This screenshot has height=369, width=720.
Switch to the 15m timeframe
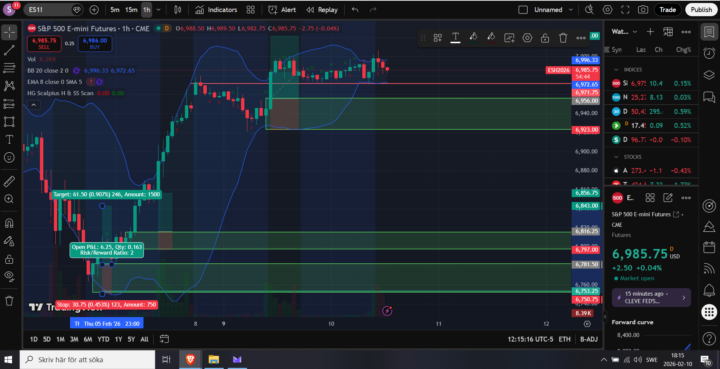click(131, 10)
